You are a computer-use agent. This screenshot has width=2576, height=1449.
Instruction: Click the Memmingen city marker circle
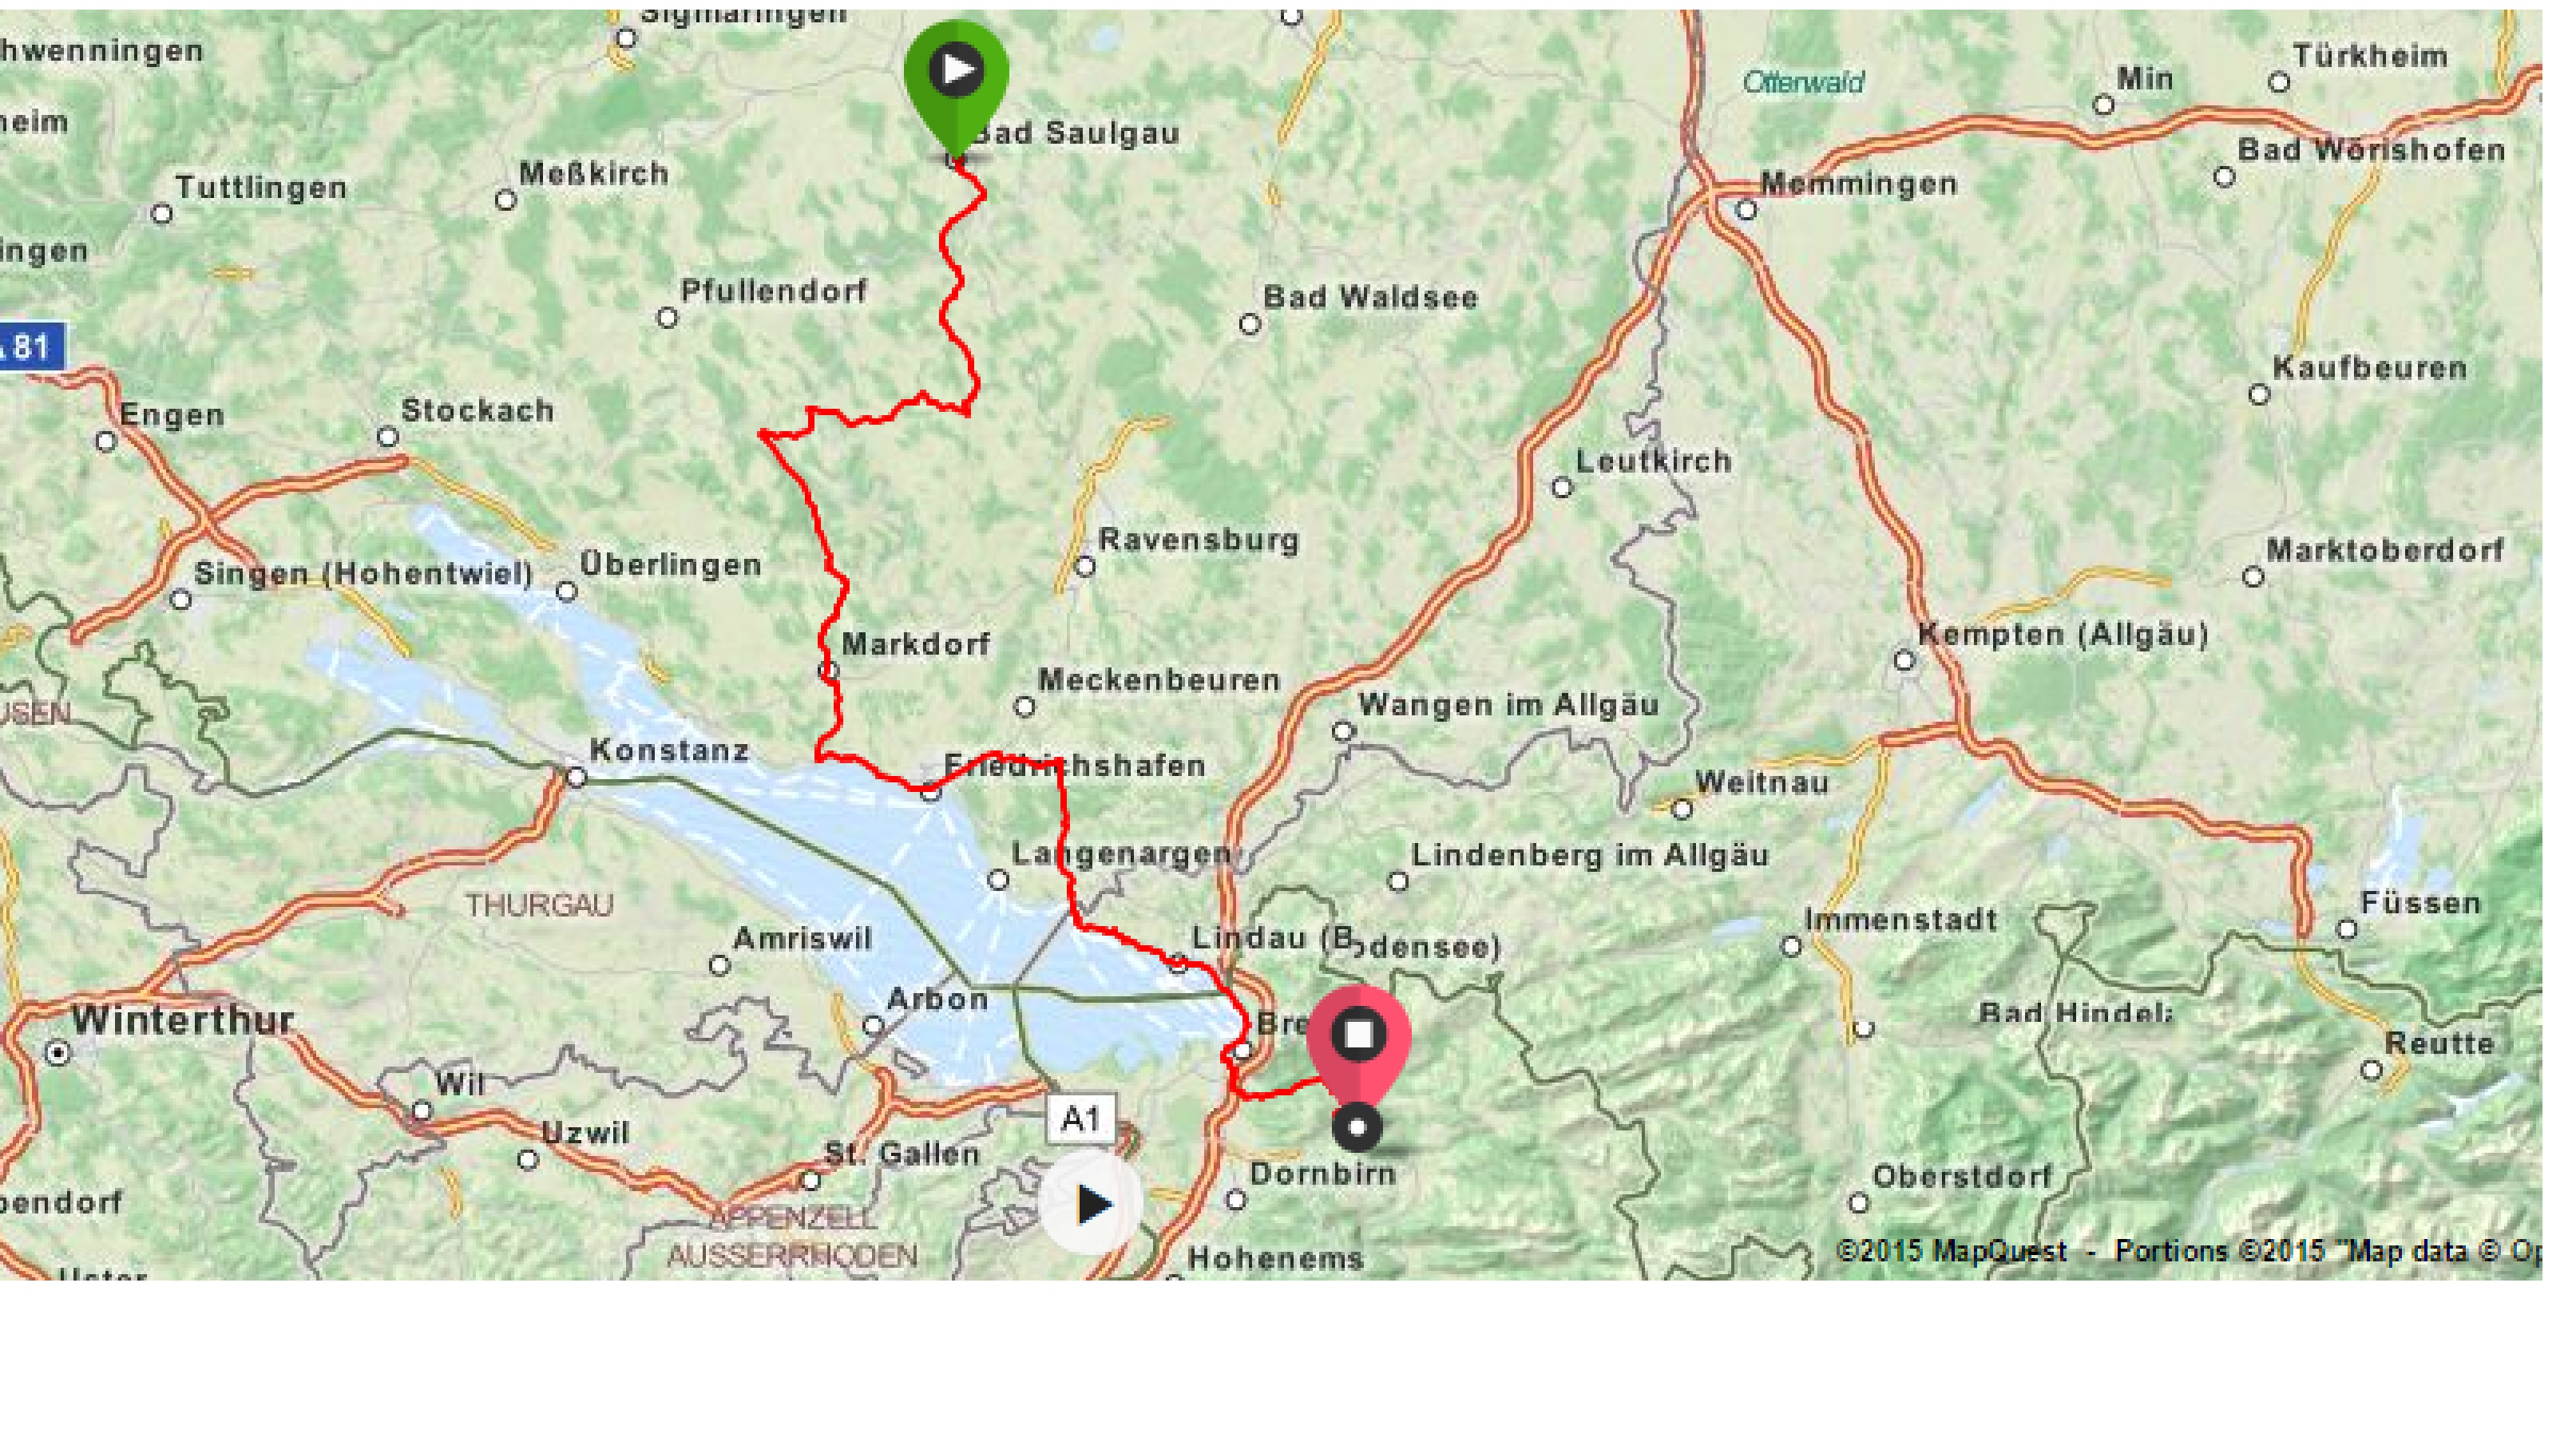click(1746, 210)
